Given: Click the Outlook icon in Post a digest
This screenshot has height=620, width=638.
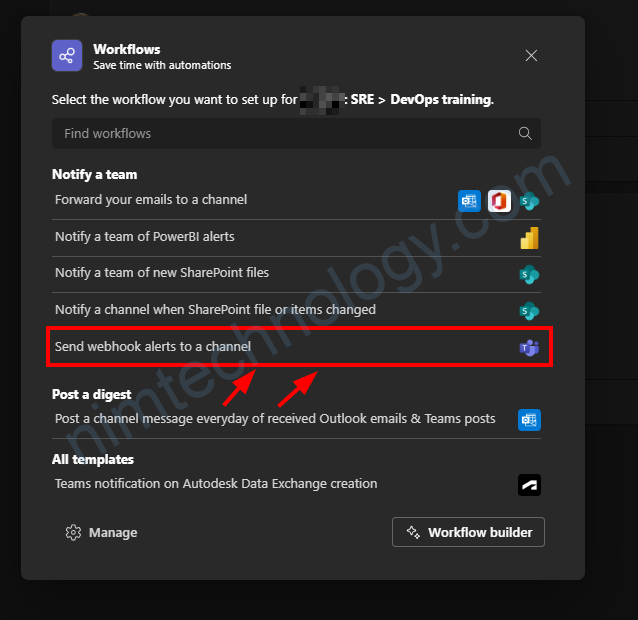Looking at the screenshot, I should point(529,420).
